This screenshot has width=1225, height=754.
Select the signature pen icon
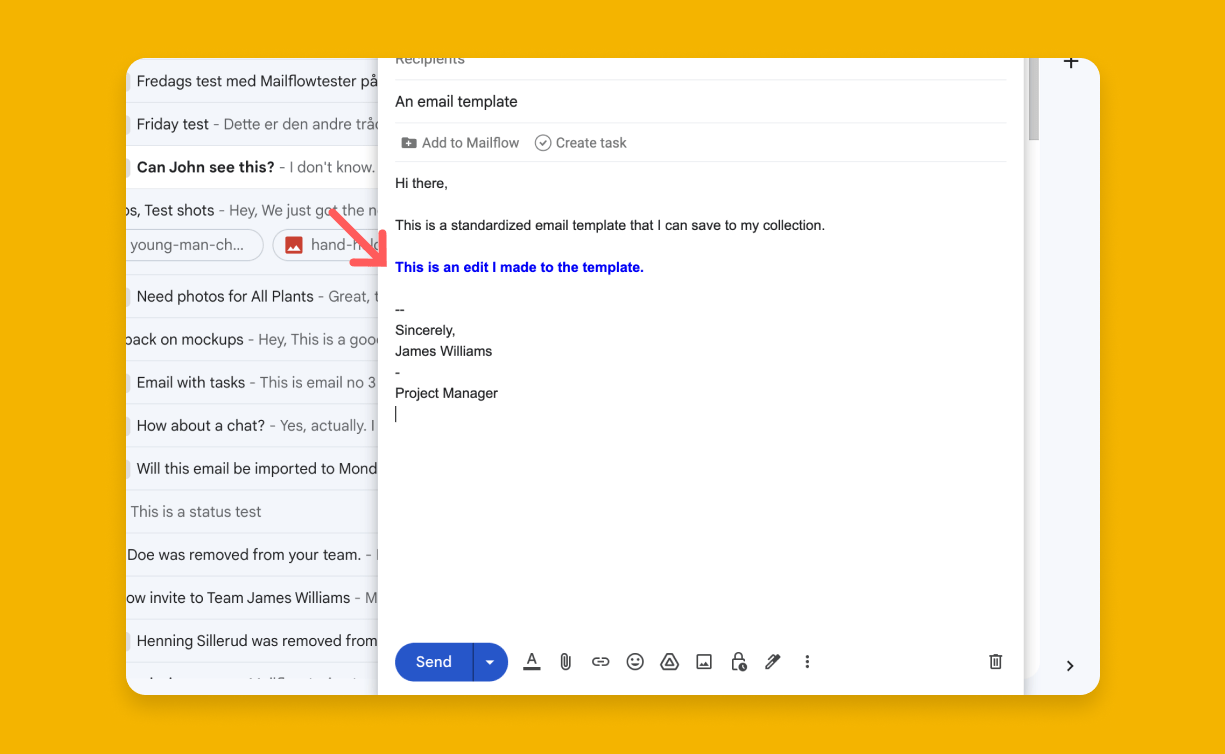click(x=772, y=661)
